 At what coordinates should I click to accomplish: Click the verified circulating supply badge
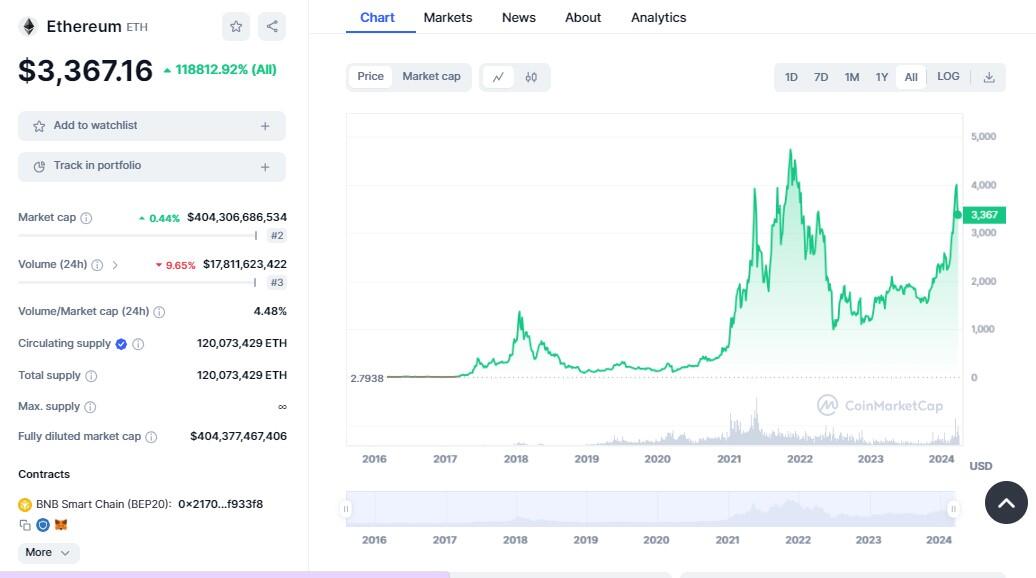[121, 344]
